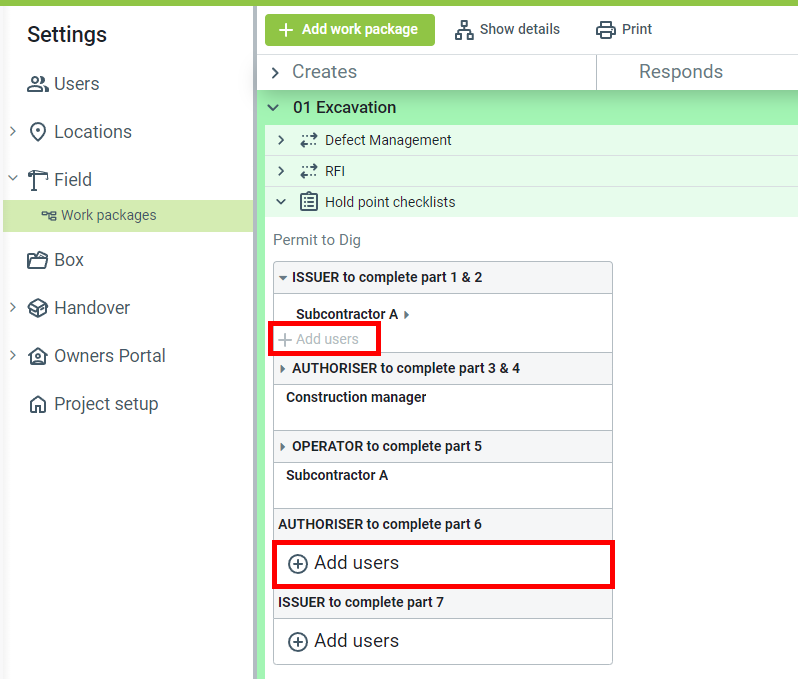Click the Add work package button
The height and width of the screenshot is (679, 798).
[x=349, y=30]
